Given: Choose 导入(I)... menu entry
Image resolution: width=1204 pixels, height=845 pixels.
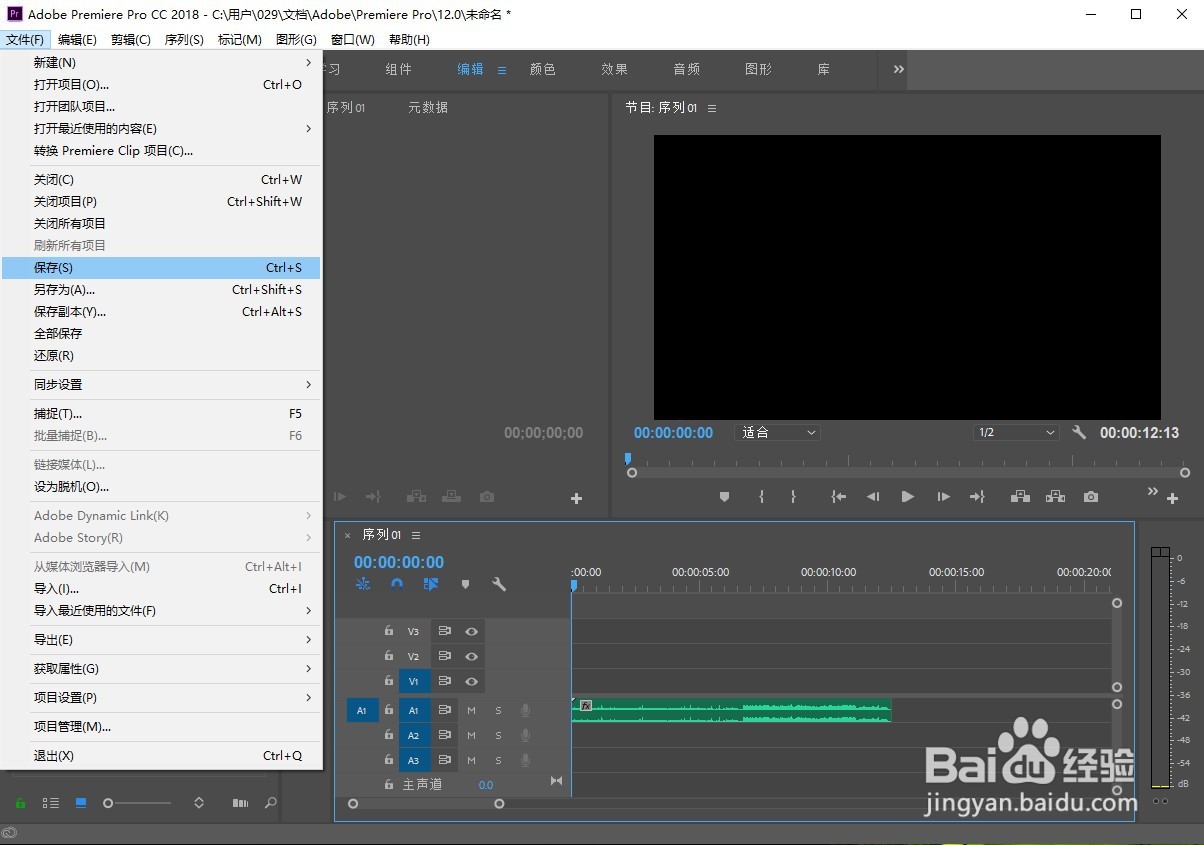Looking at the screenshot, I should click(161, 588).
